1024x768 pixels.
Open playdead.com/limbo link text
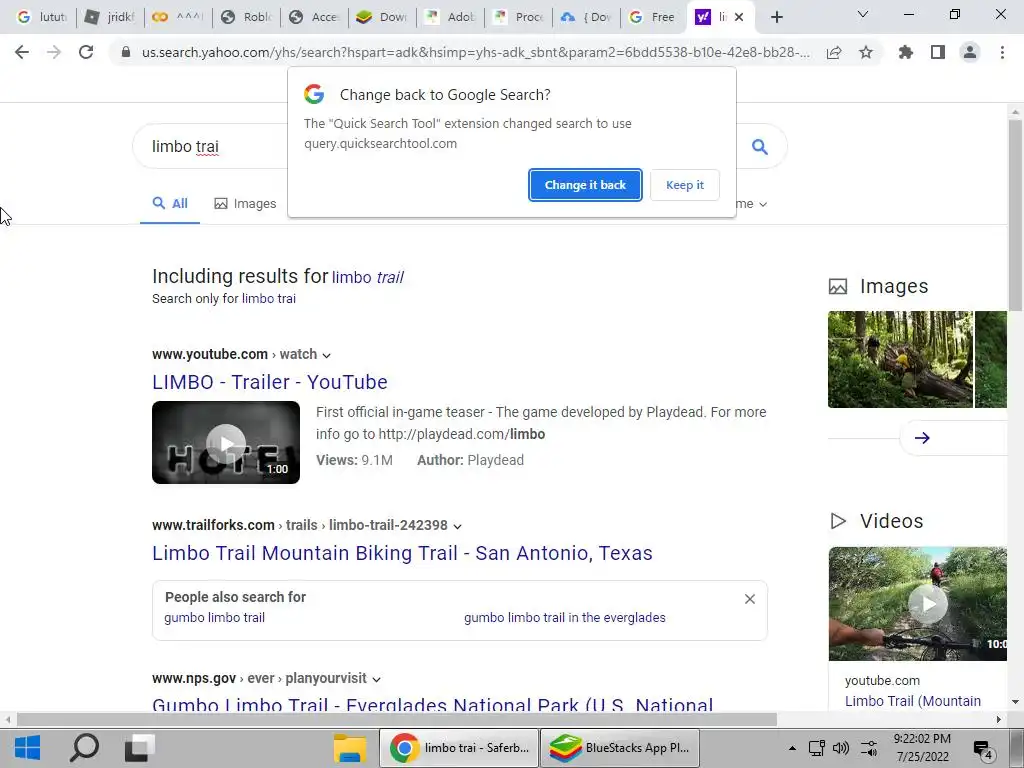462,434
